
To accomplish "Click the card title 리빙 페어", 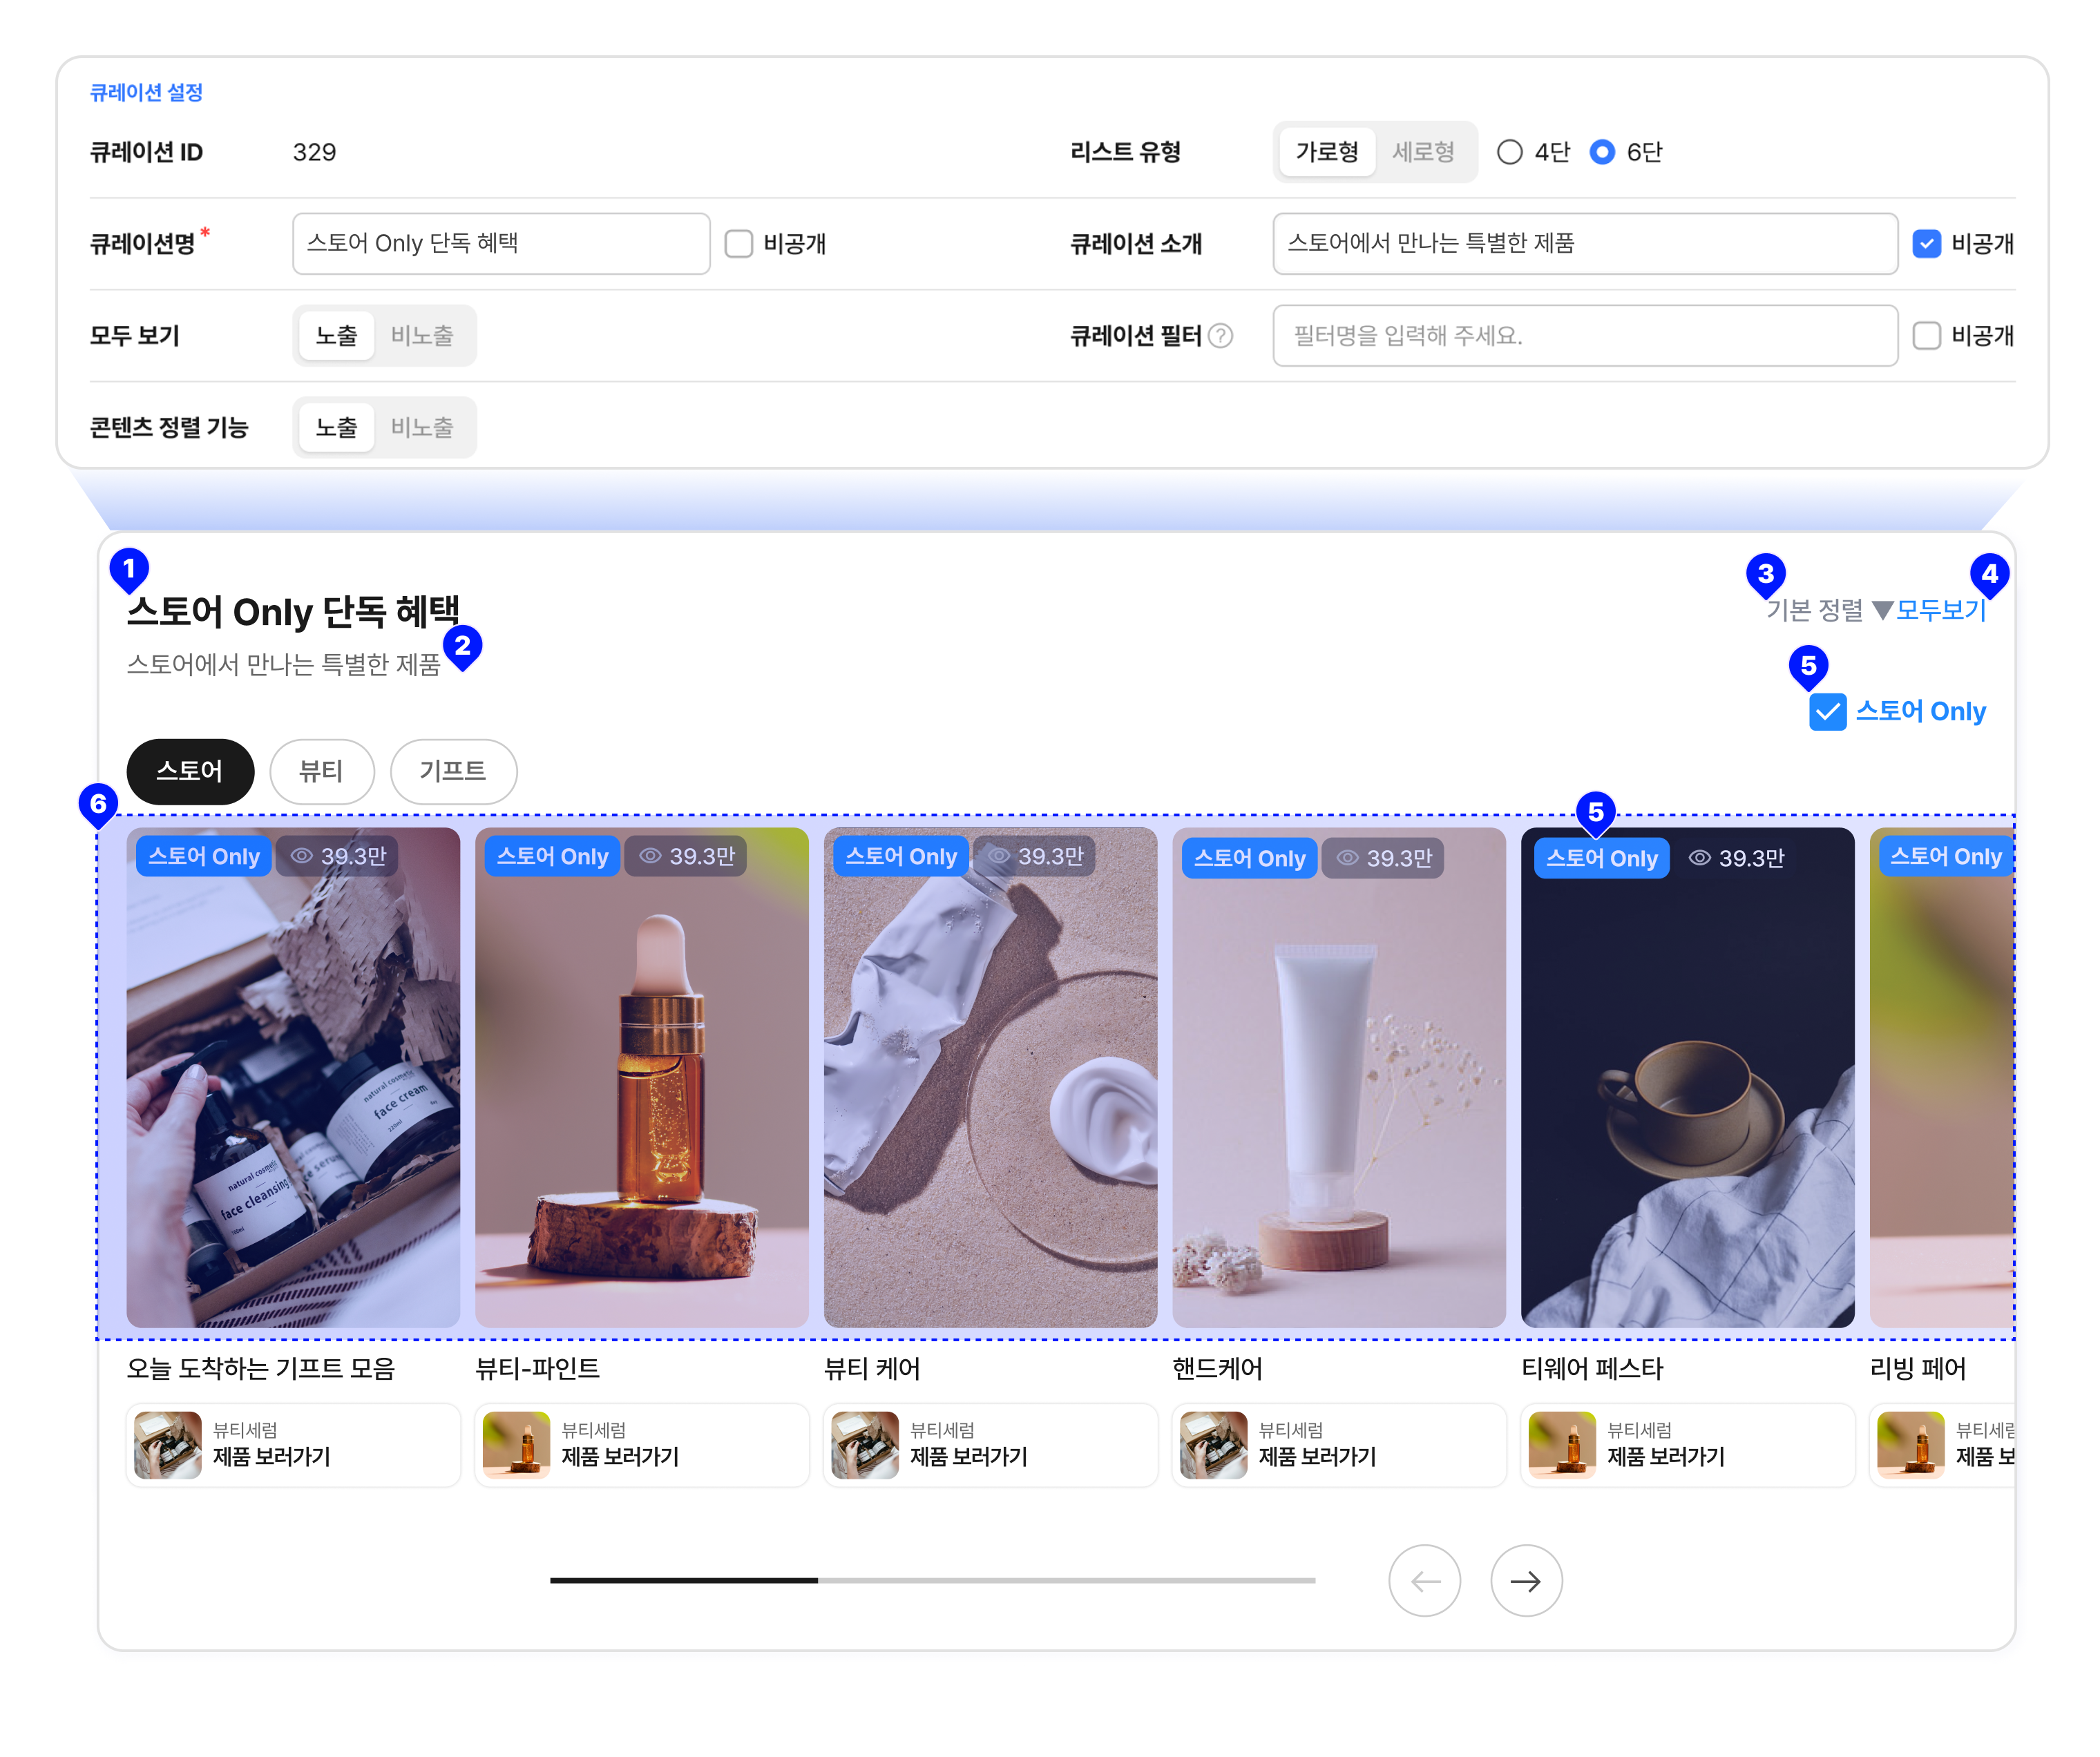I will (x=1918, y=1369).
